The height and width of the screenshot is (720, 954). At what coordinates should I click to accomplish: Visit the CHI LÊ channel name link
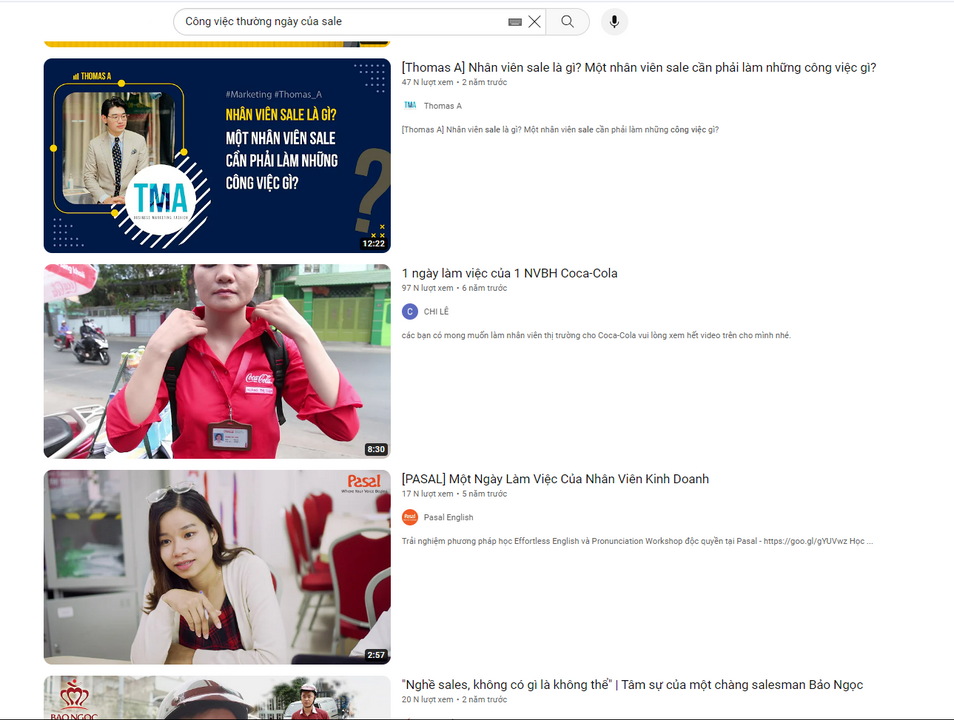click(x=435, y=311)
